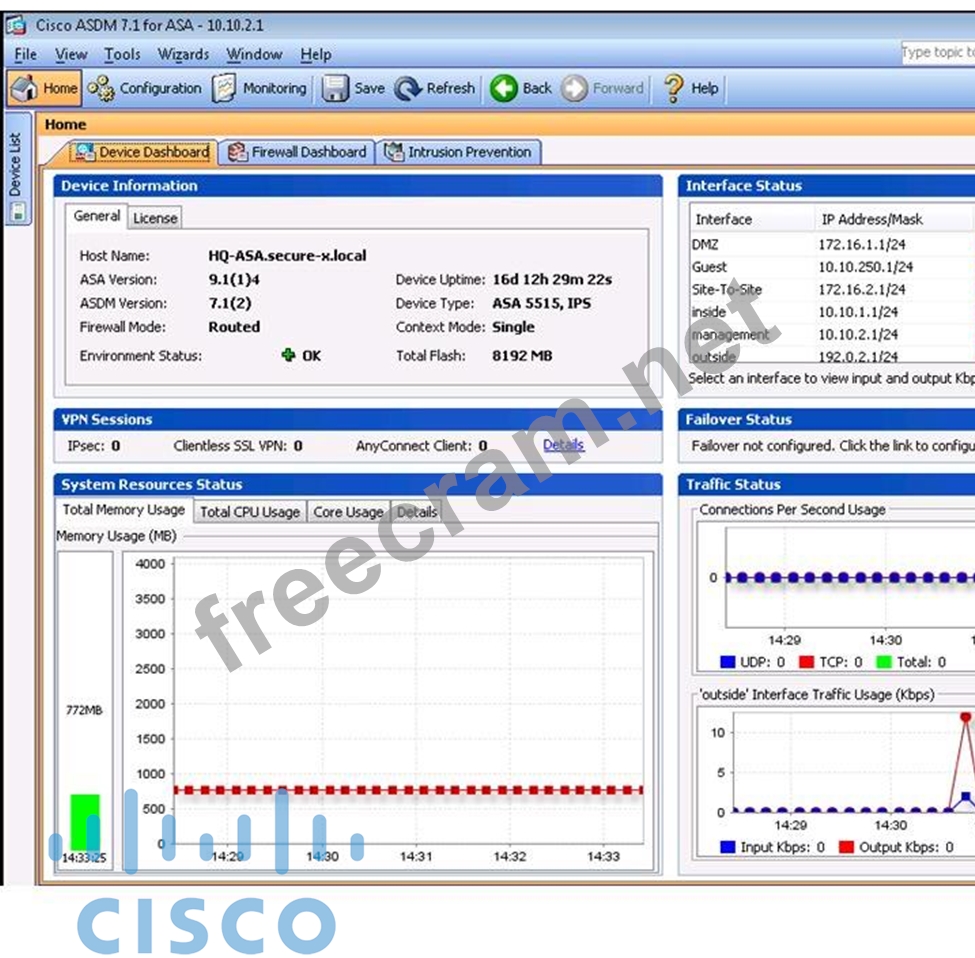Show the Total CPU Usage tab
975x958 pixels.
(x=249, y=512)
